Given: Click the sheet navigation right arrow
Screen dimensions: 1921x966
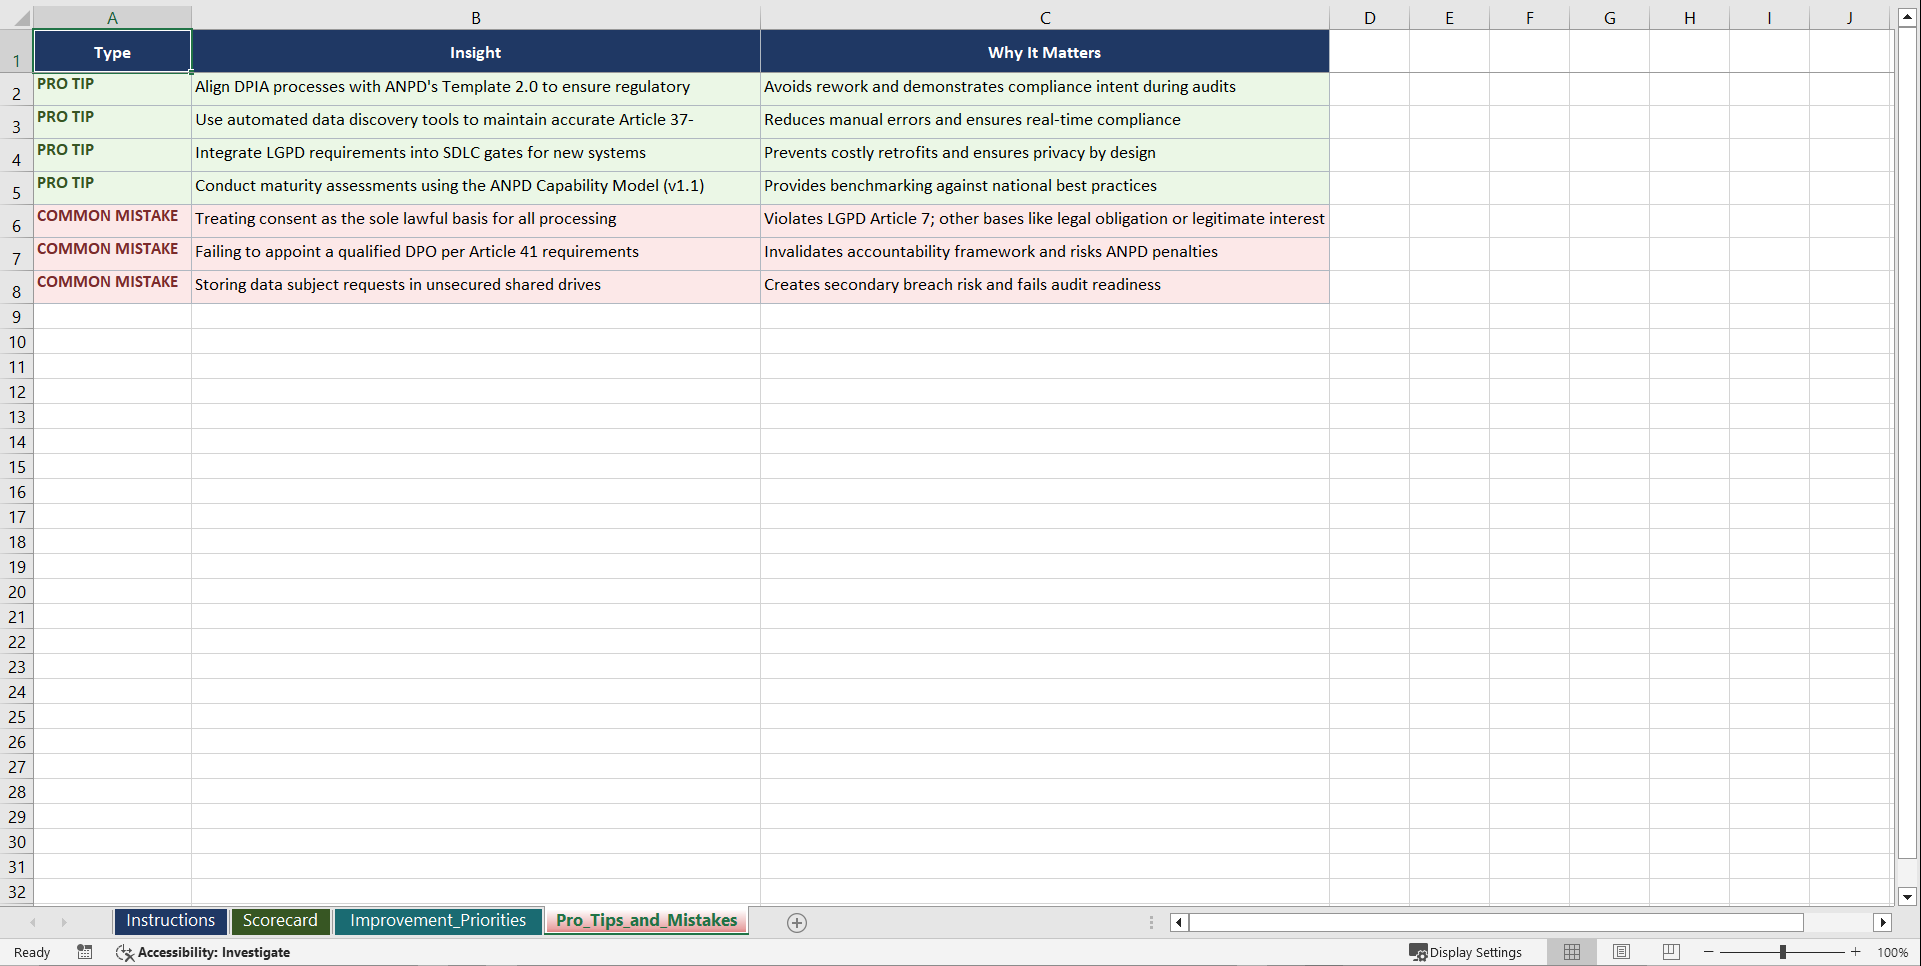Looking at the screenshot, I should [x=64, y=922].
